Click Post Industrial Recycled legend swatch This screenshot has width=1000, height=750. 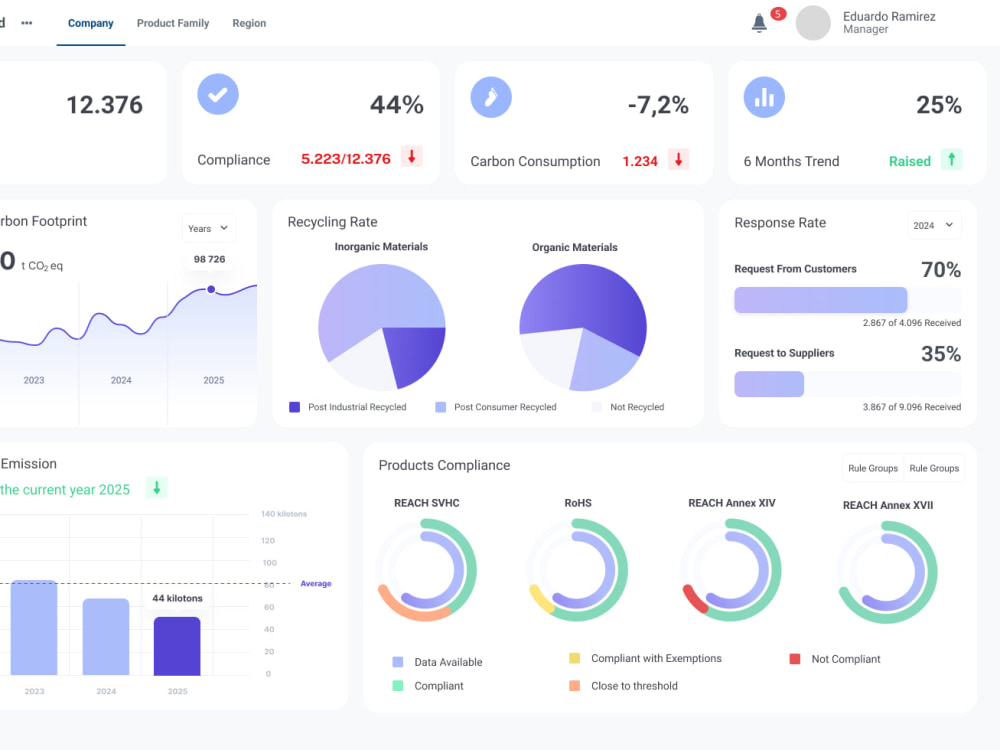click(295, 407)
